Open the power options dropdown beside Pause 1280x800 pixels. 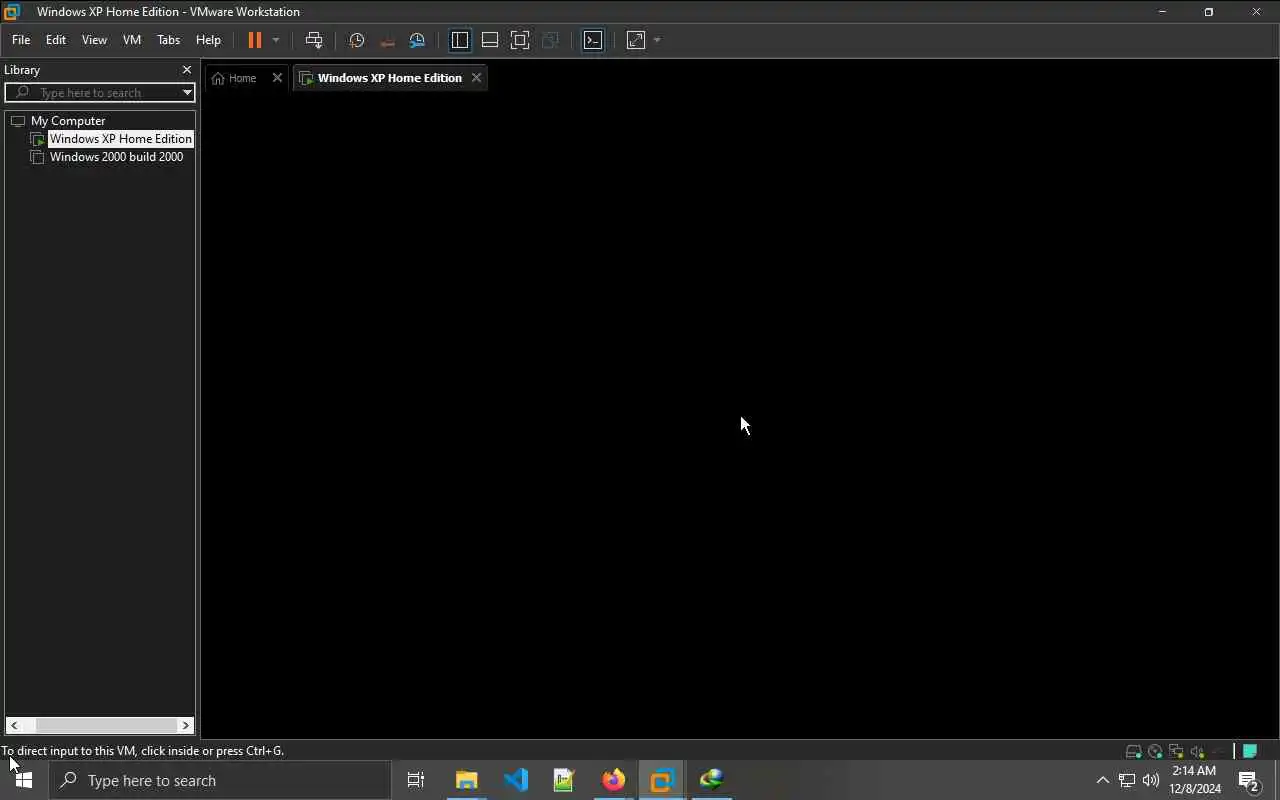(276, 40)
